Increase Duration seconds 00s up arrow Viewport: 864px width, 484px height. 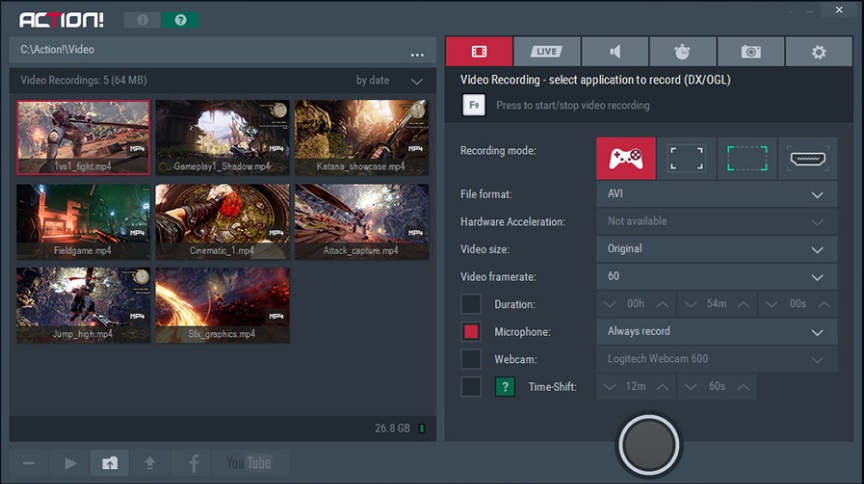pos(824,304)
